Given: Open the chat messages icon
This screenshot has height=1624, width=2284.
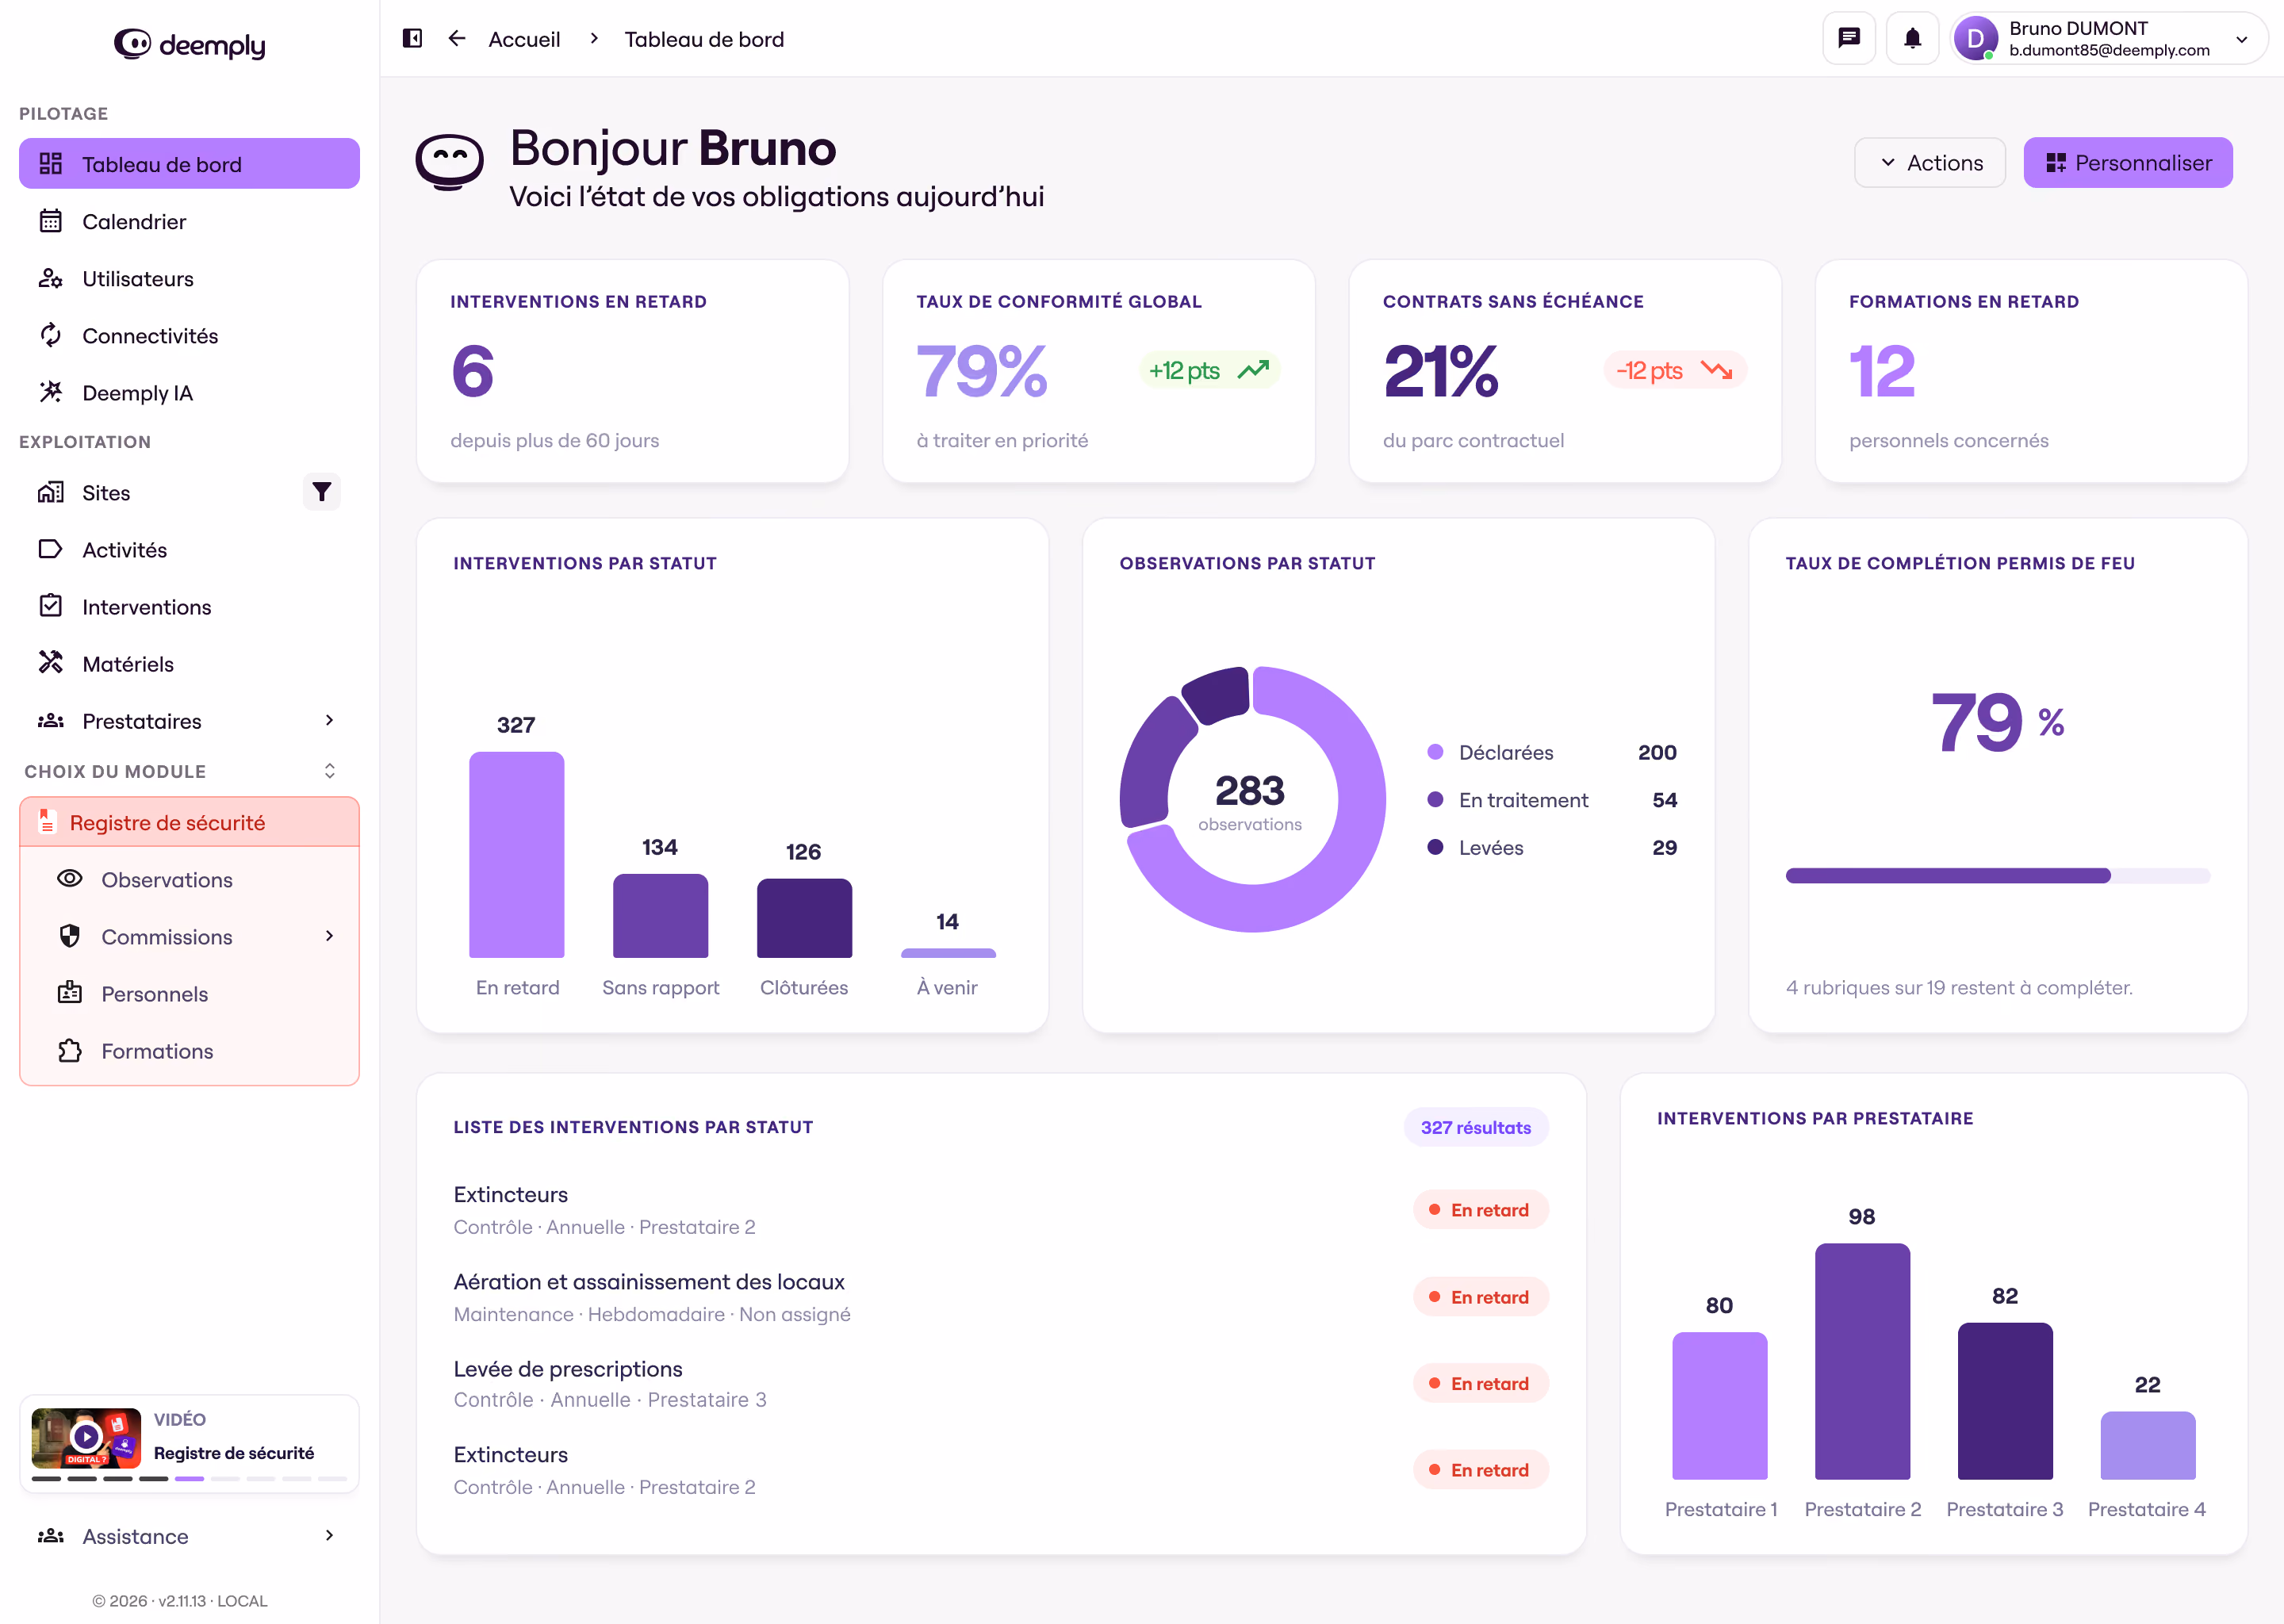Looking at the screenshot, I should point(1849,39).
